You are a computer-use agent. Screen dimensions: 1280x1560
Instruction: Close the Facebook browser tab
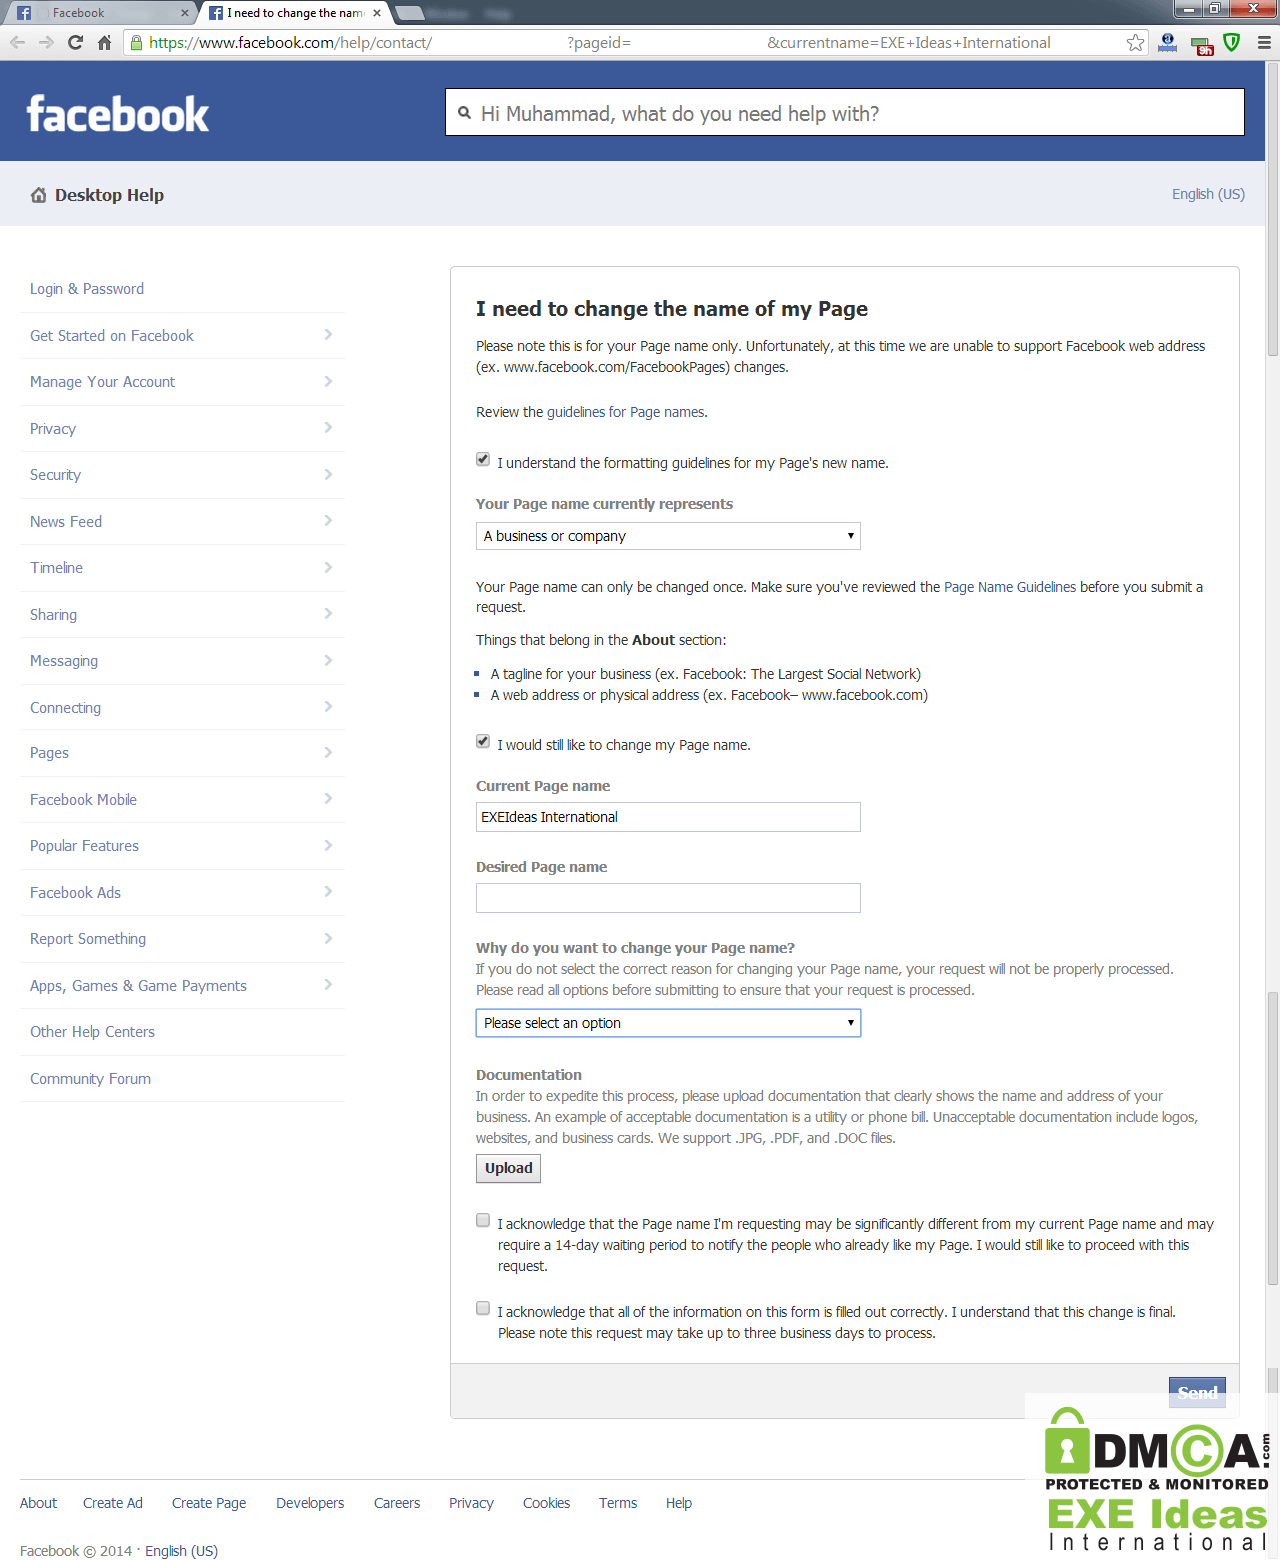185,13
